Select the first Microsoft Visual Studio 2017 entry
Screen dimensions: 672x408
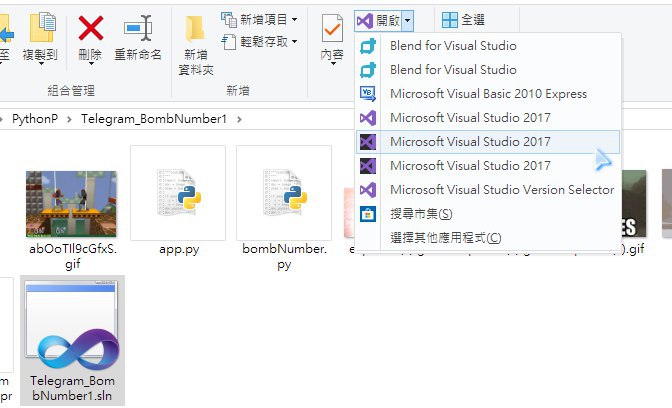pos(488,117)
